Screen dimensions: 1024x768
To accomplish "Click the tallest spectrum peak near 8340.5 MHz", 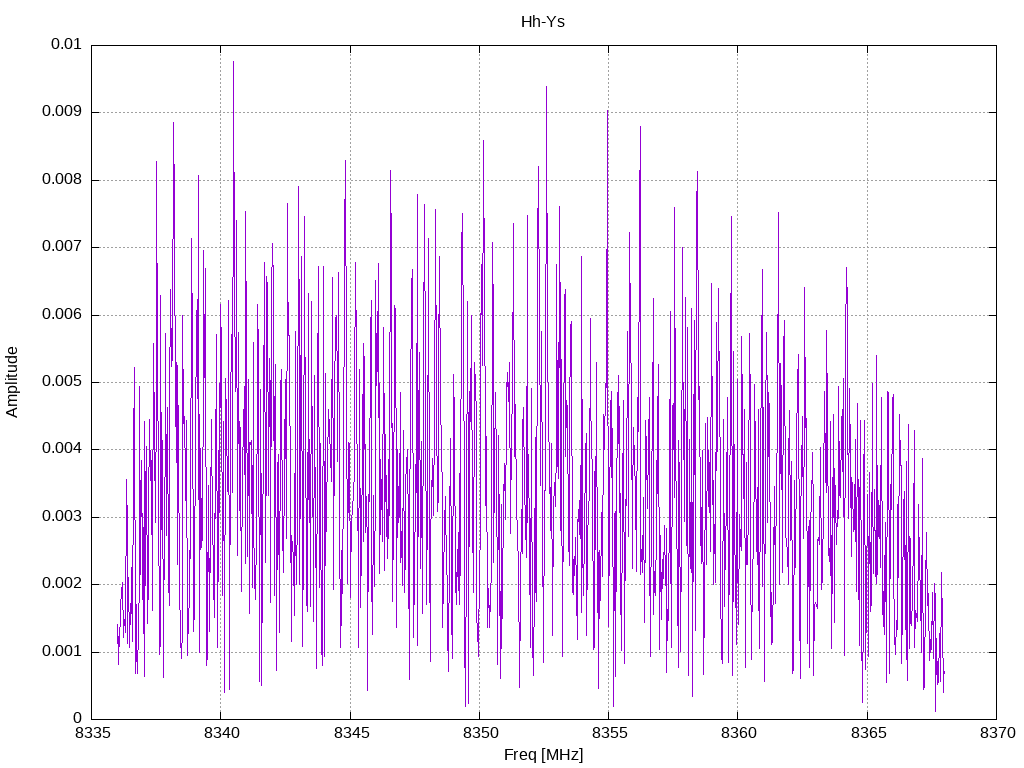I will pyautogui.click(x=233, y=63).
